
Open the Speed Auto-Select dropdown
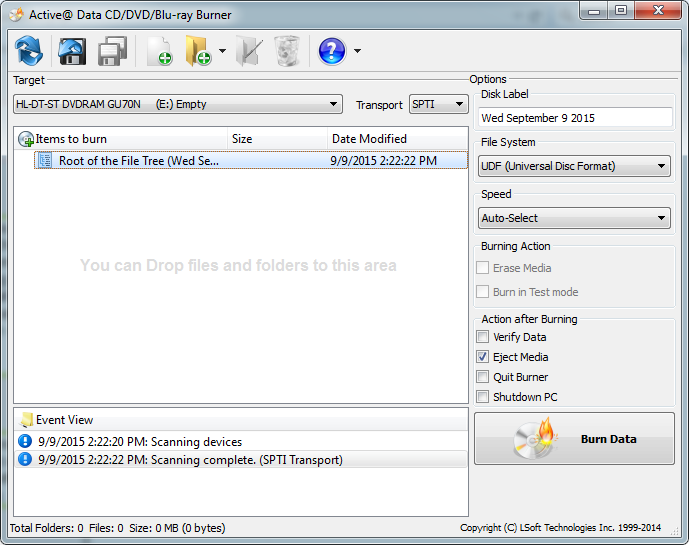(574, 218)
